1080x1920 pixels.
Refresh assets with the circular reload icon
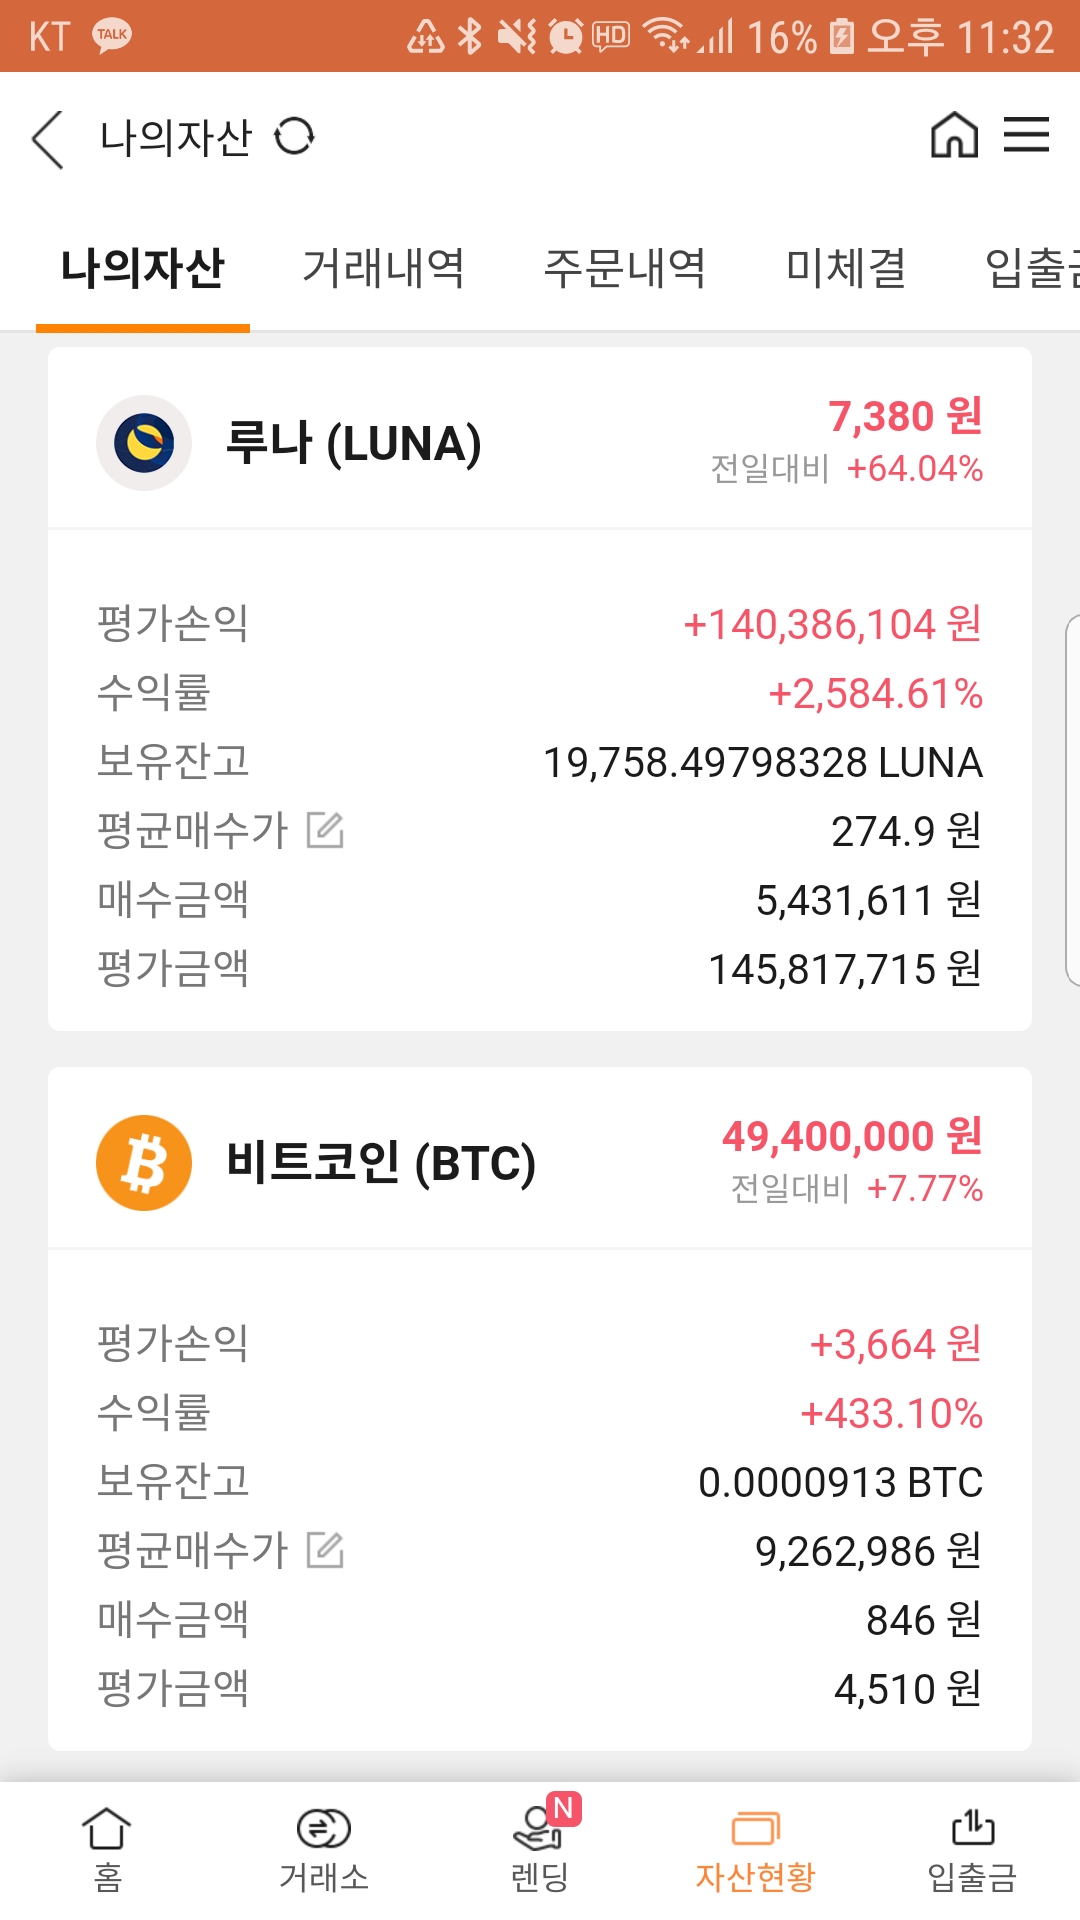(x=295, y=136)
